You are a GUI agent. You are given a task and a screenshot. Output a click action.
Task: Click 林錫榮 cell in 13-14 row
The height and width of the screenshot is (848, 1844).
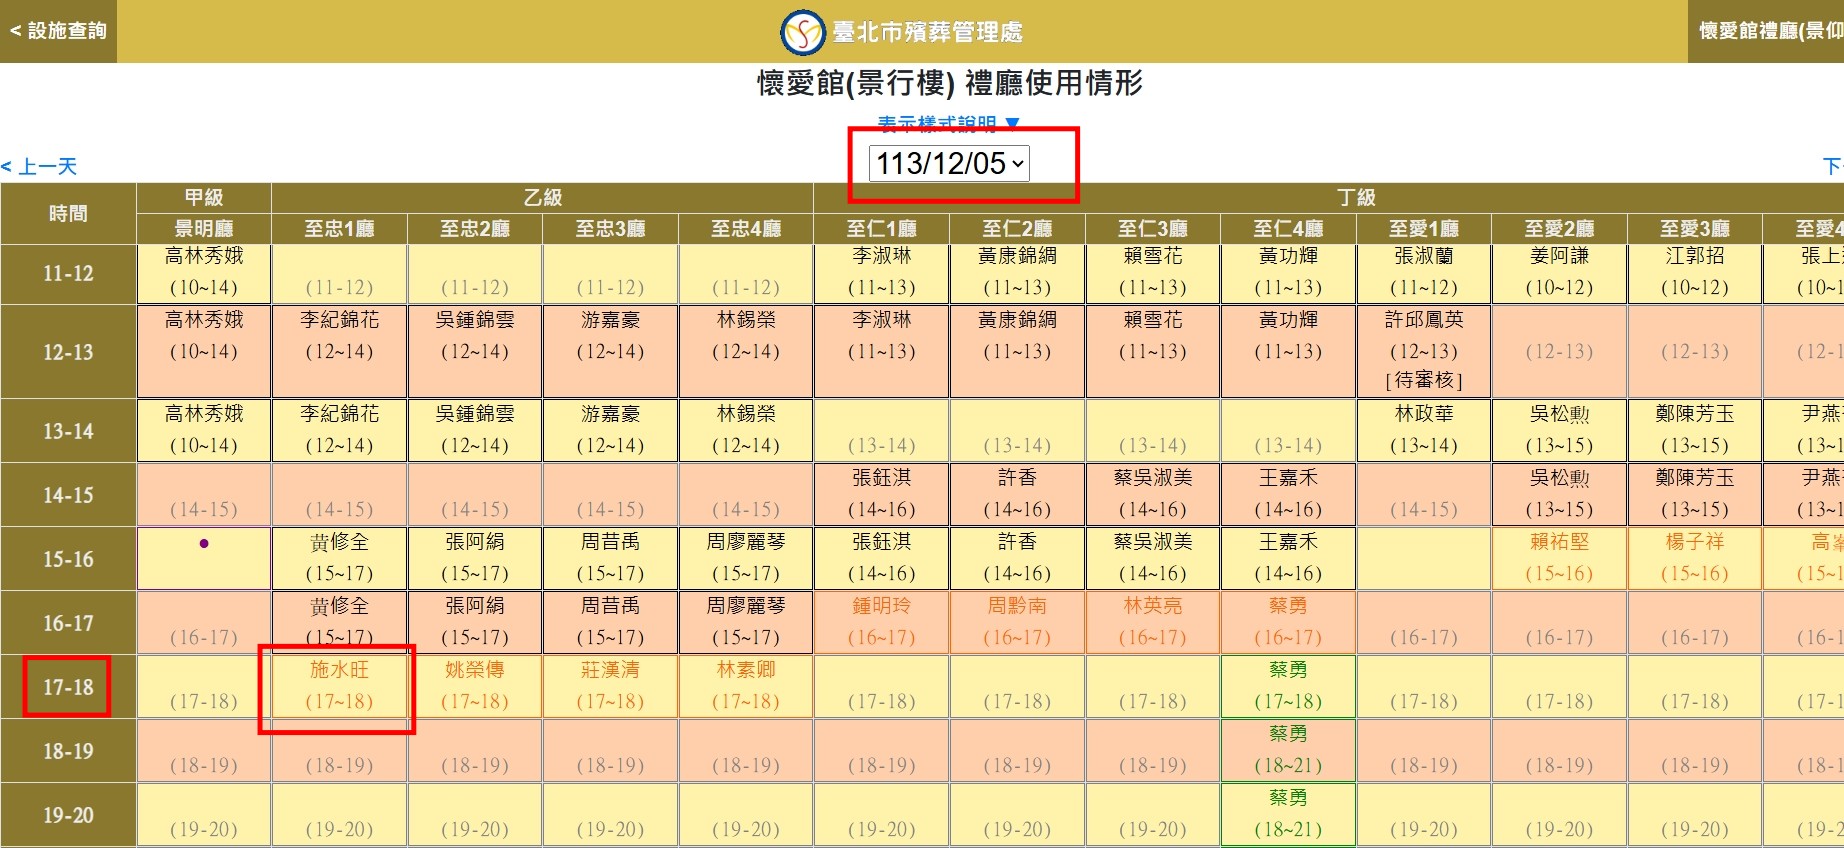(x=746, y=430)
